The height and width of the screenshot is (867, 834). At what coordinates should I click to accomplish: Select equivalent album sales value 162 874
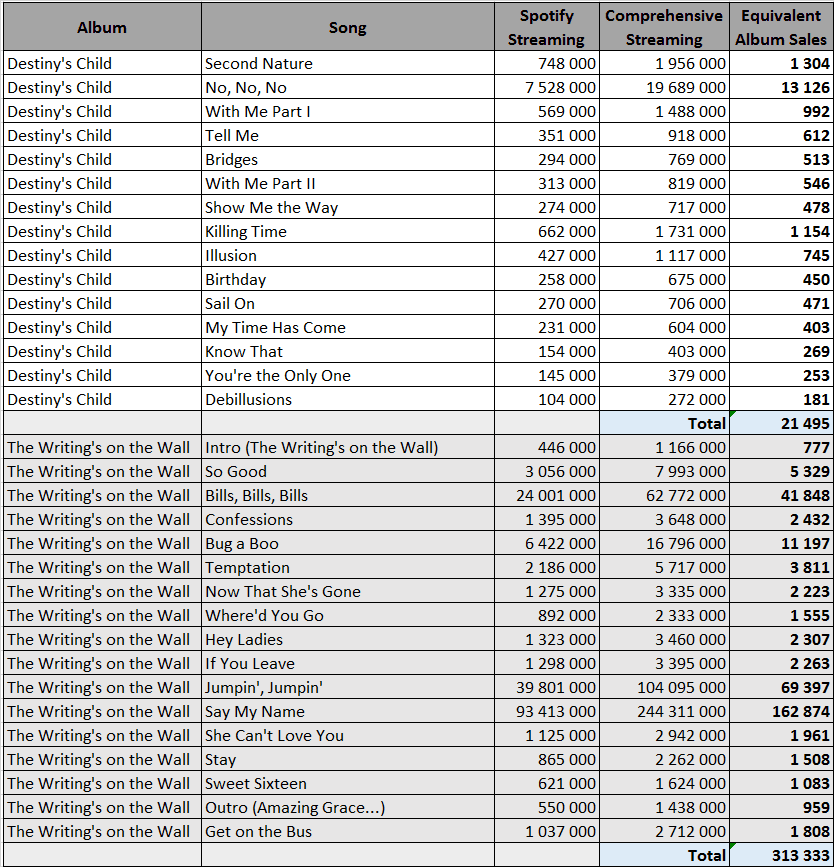(781, 711)
